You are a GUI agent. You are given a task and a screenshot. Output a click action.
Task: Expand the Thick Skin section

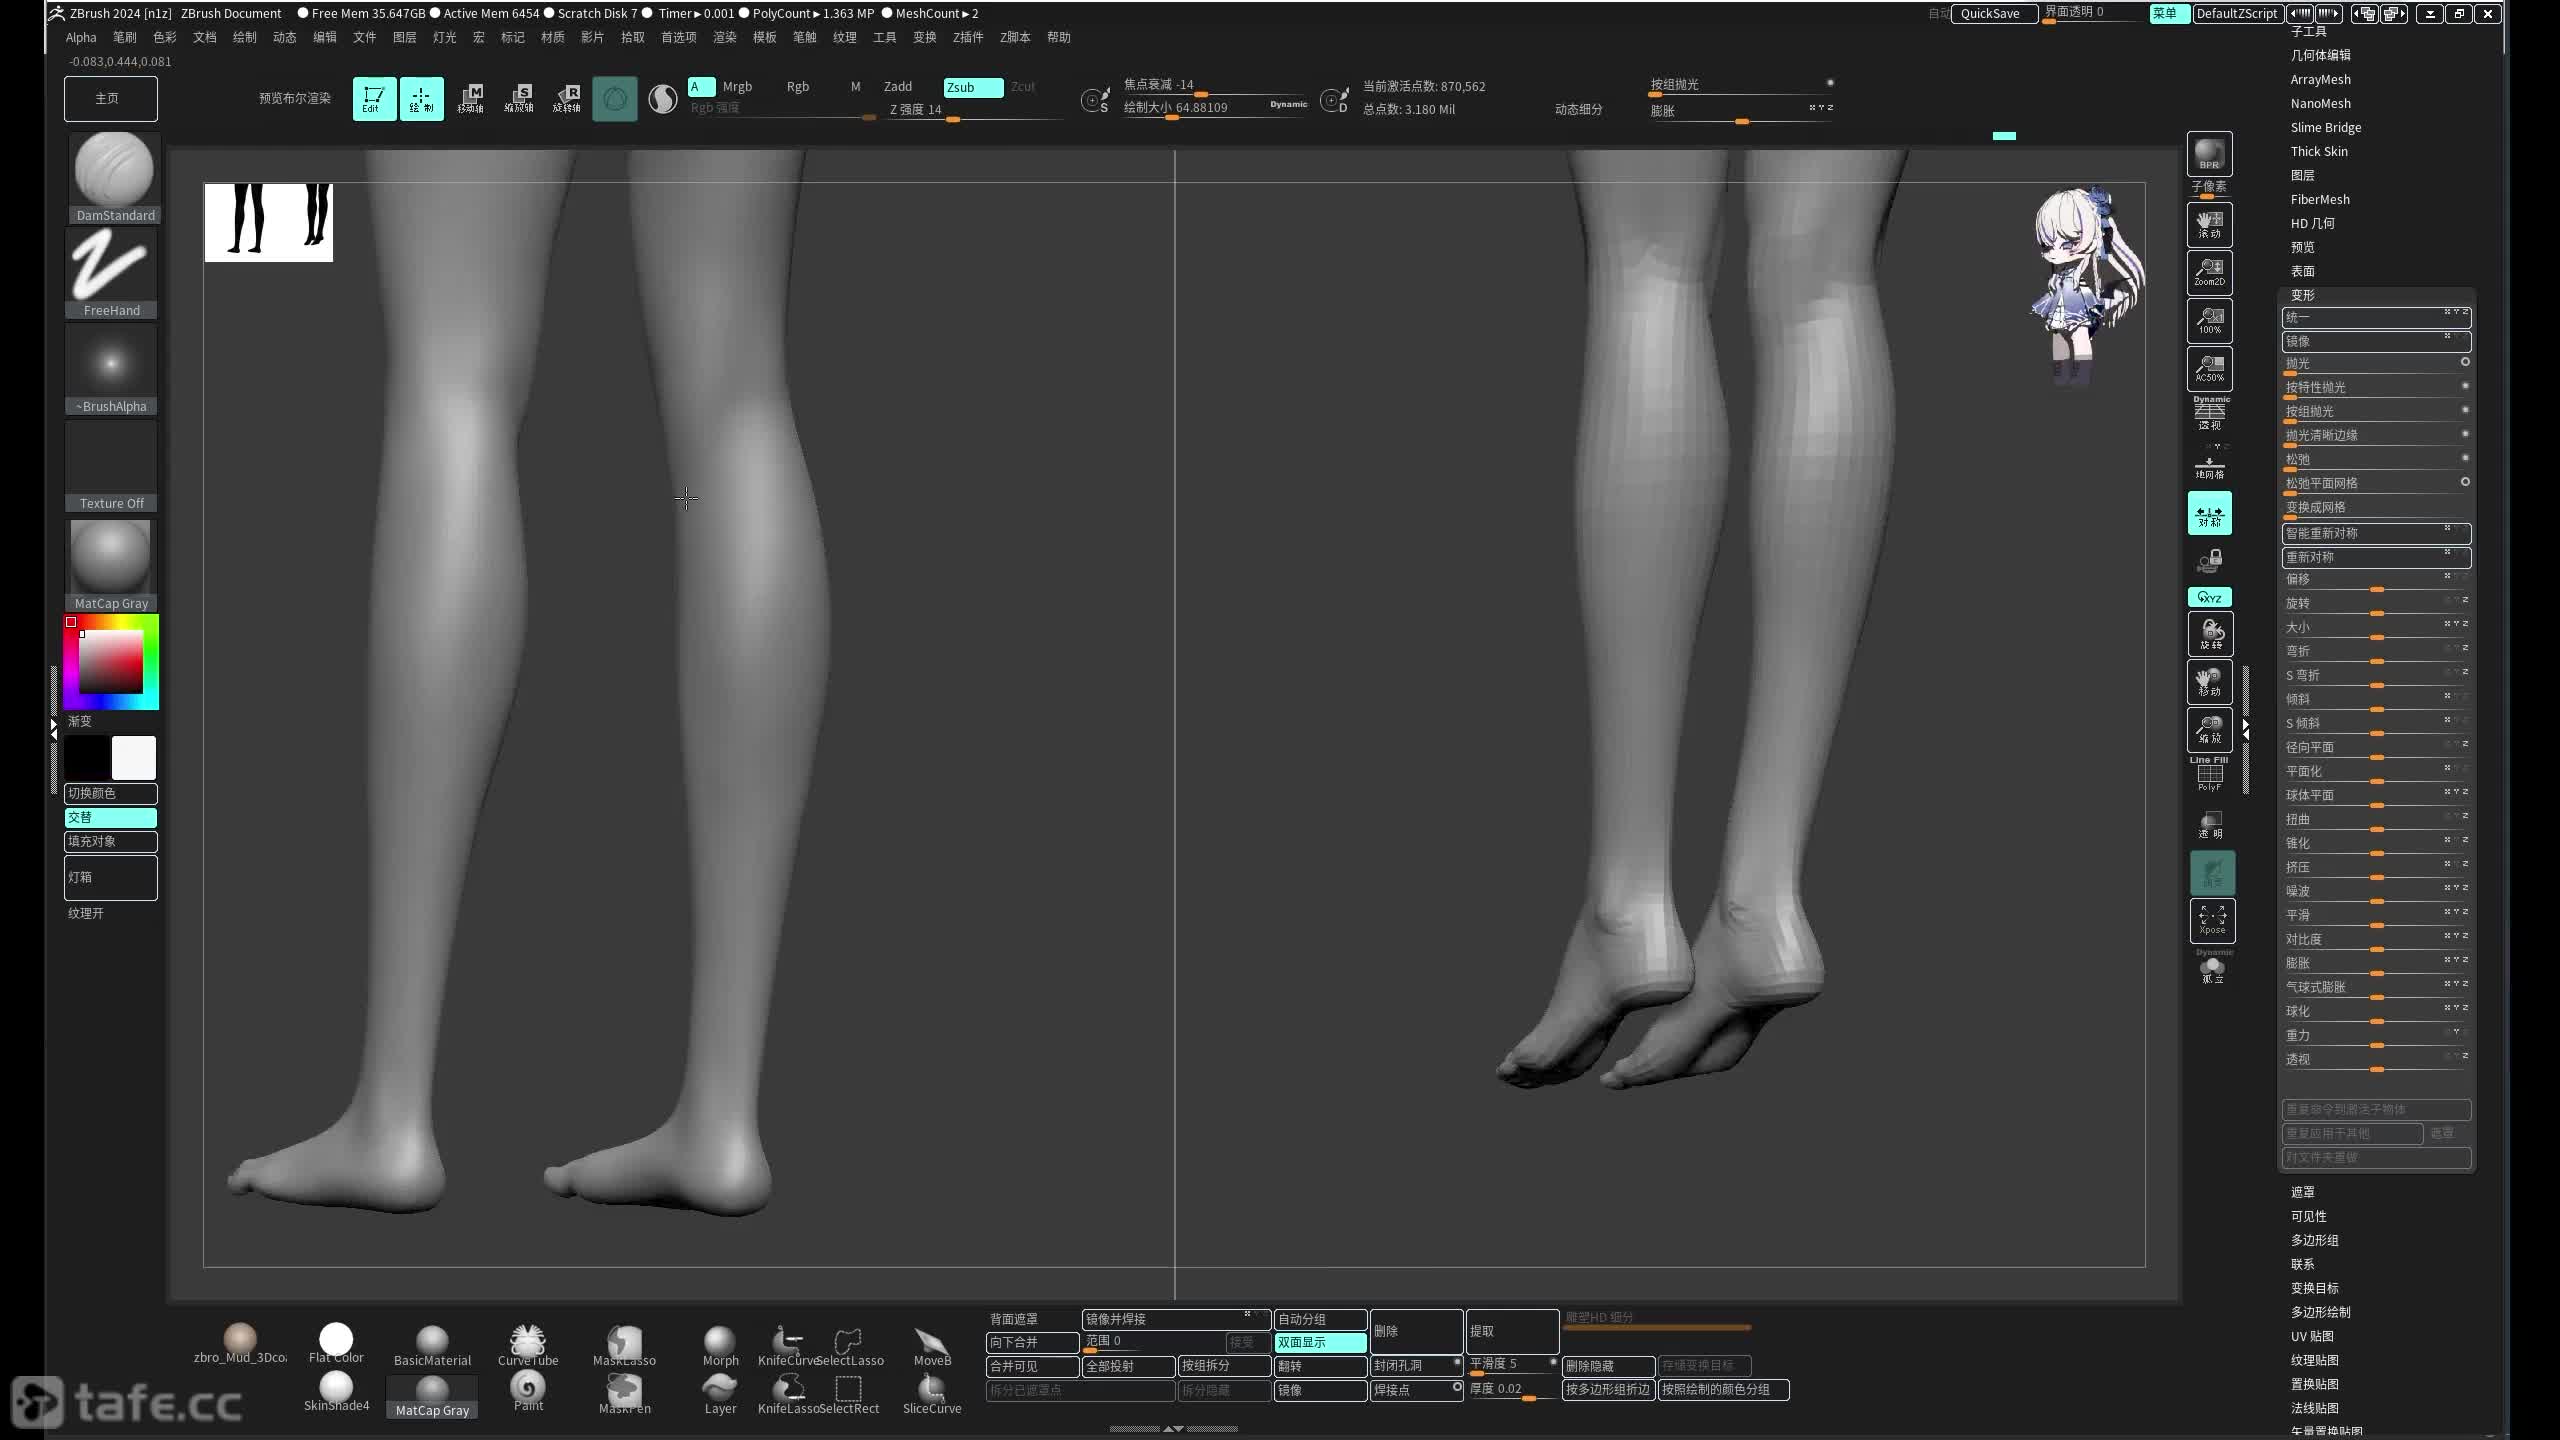click(2319, 151)
